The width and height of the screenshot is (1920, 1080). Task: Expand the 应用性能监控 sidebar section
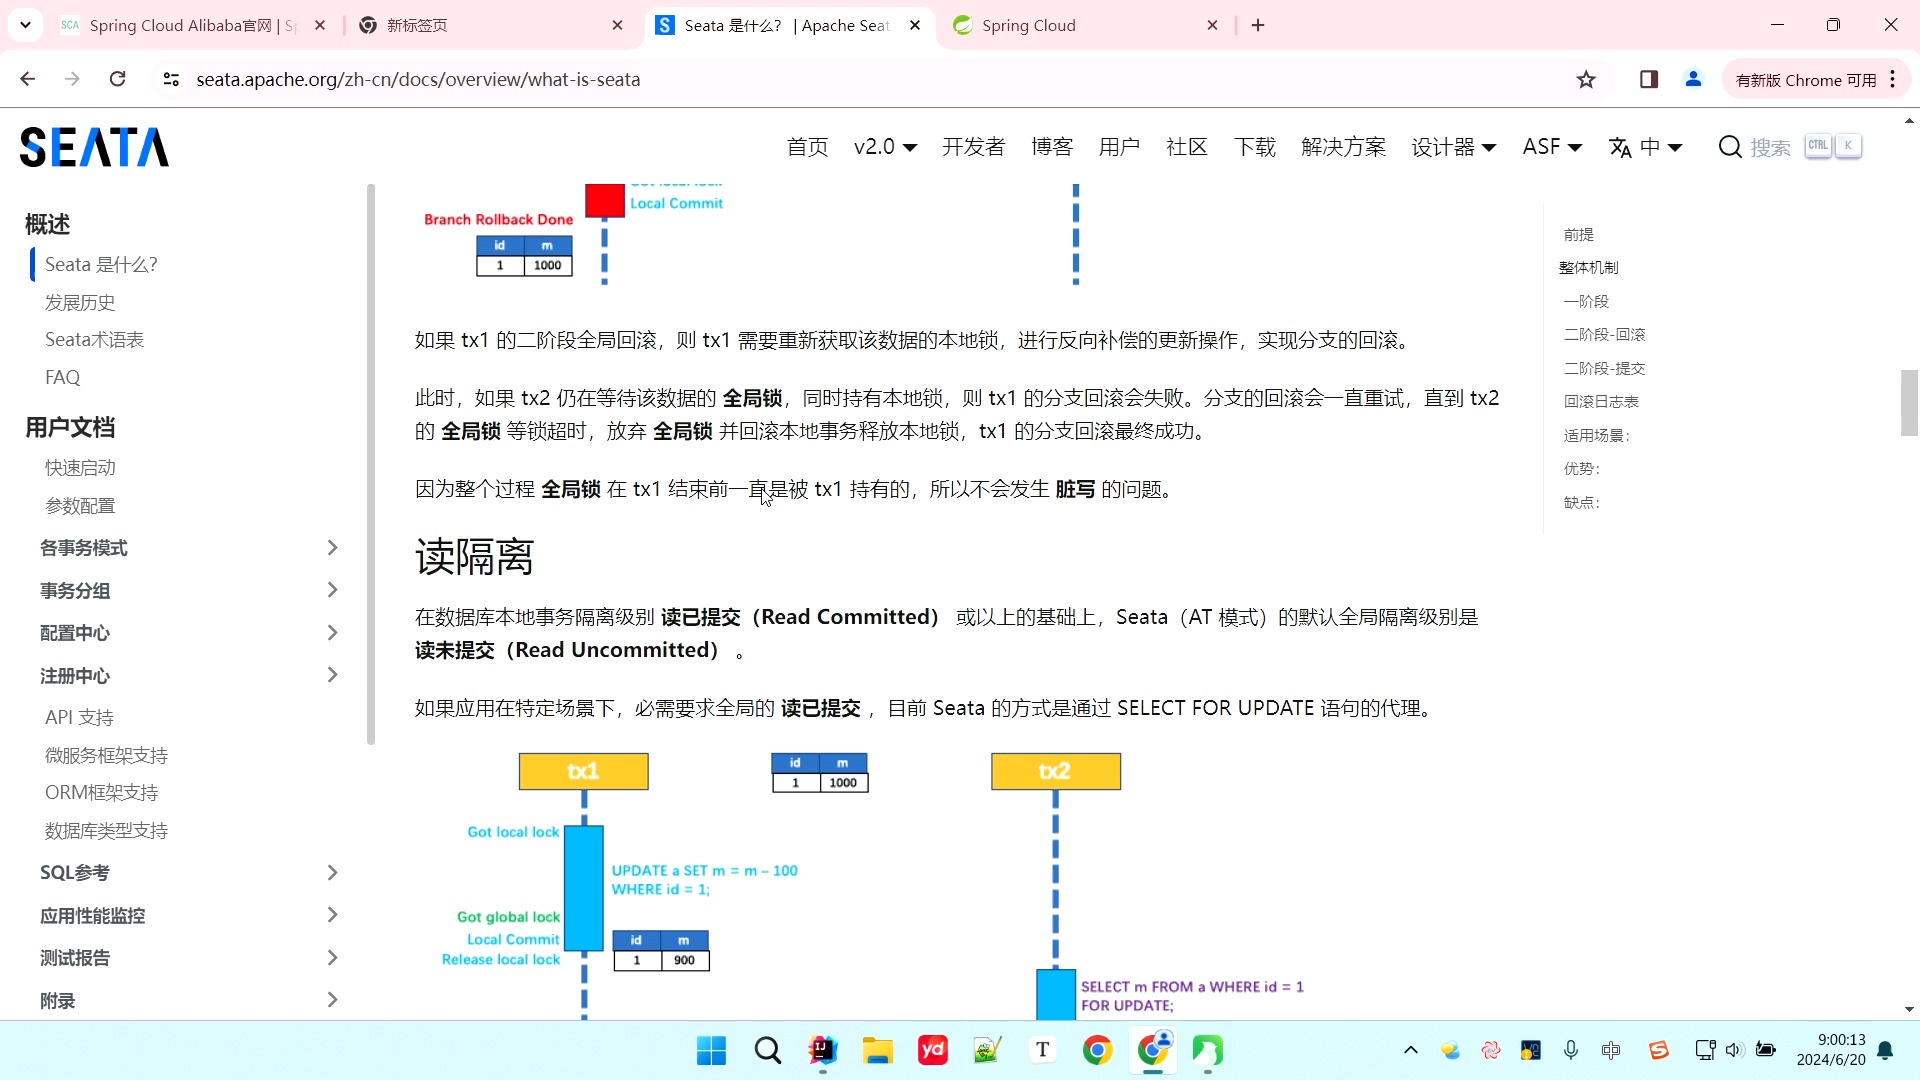tap(333, 915)
